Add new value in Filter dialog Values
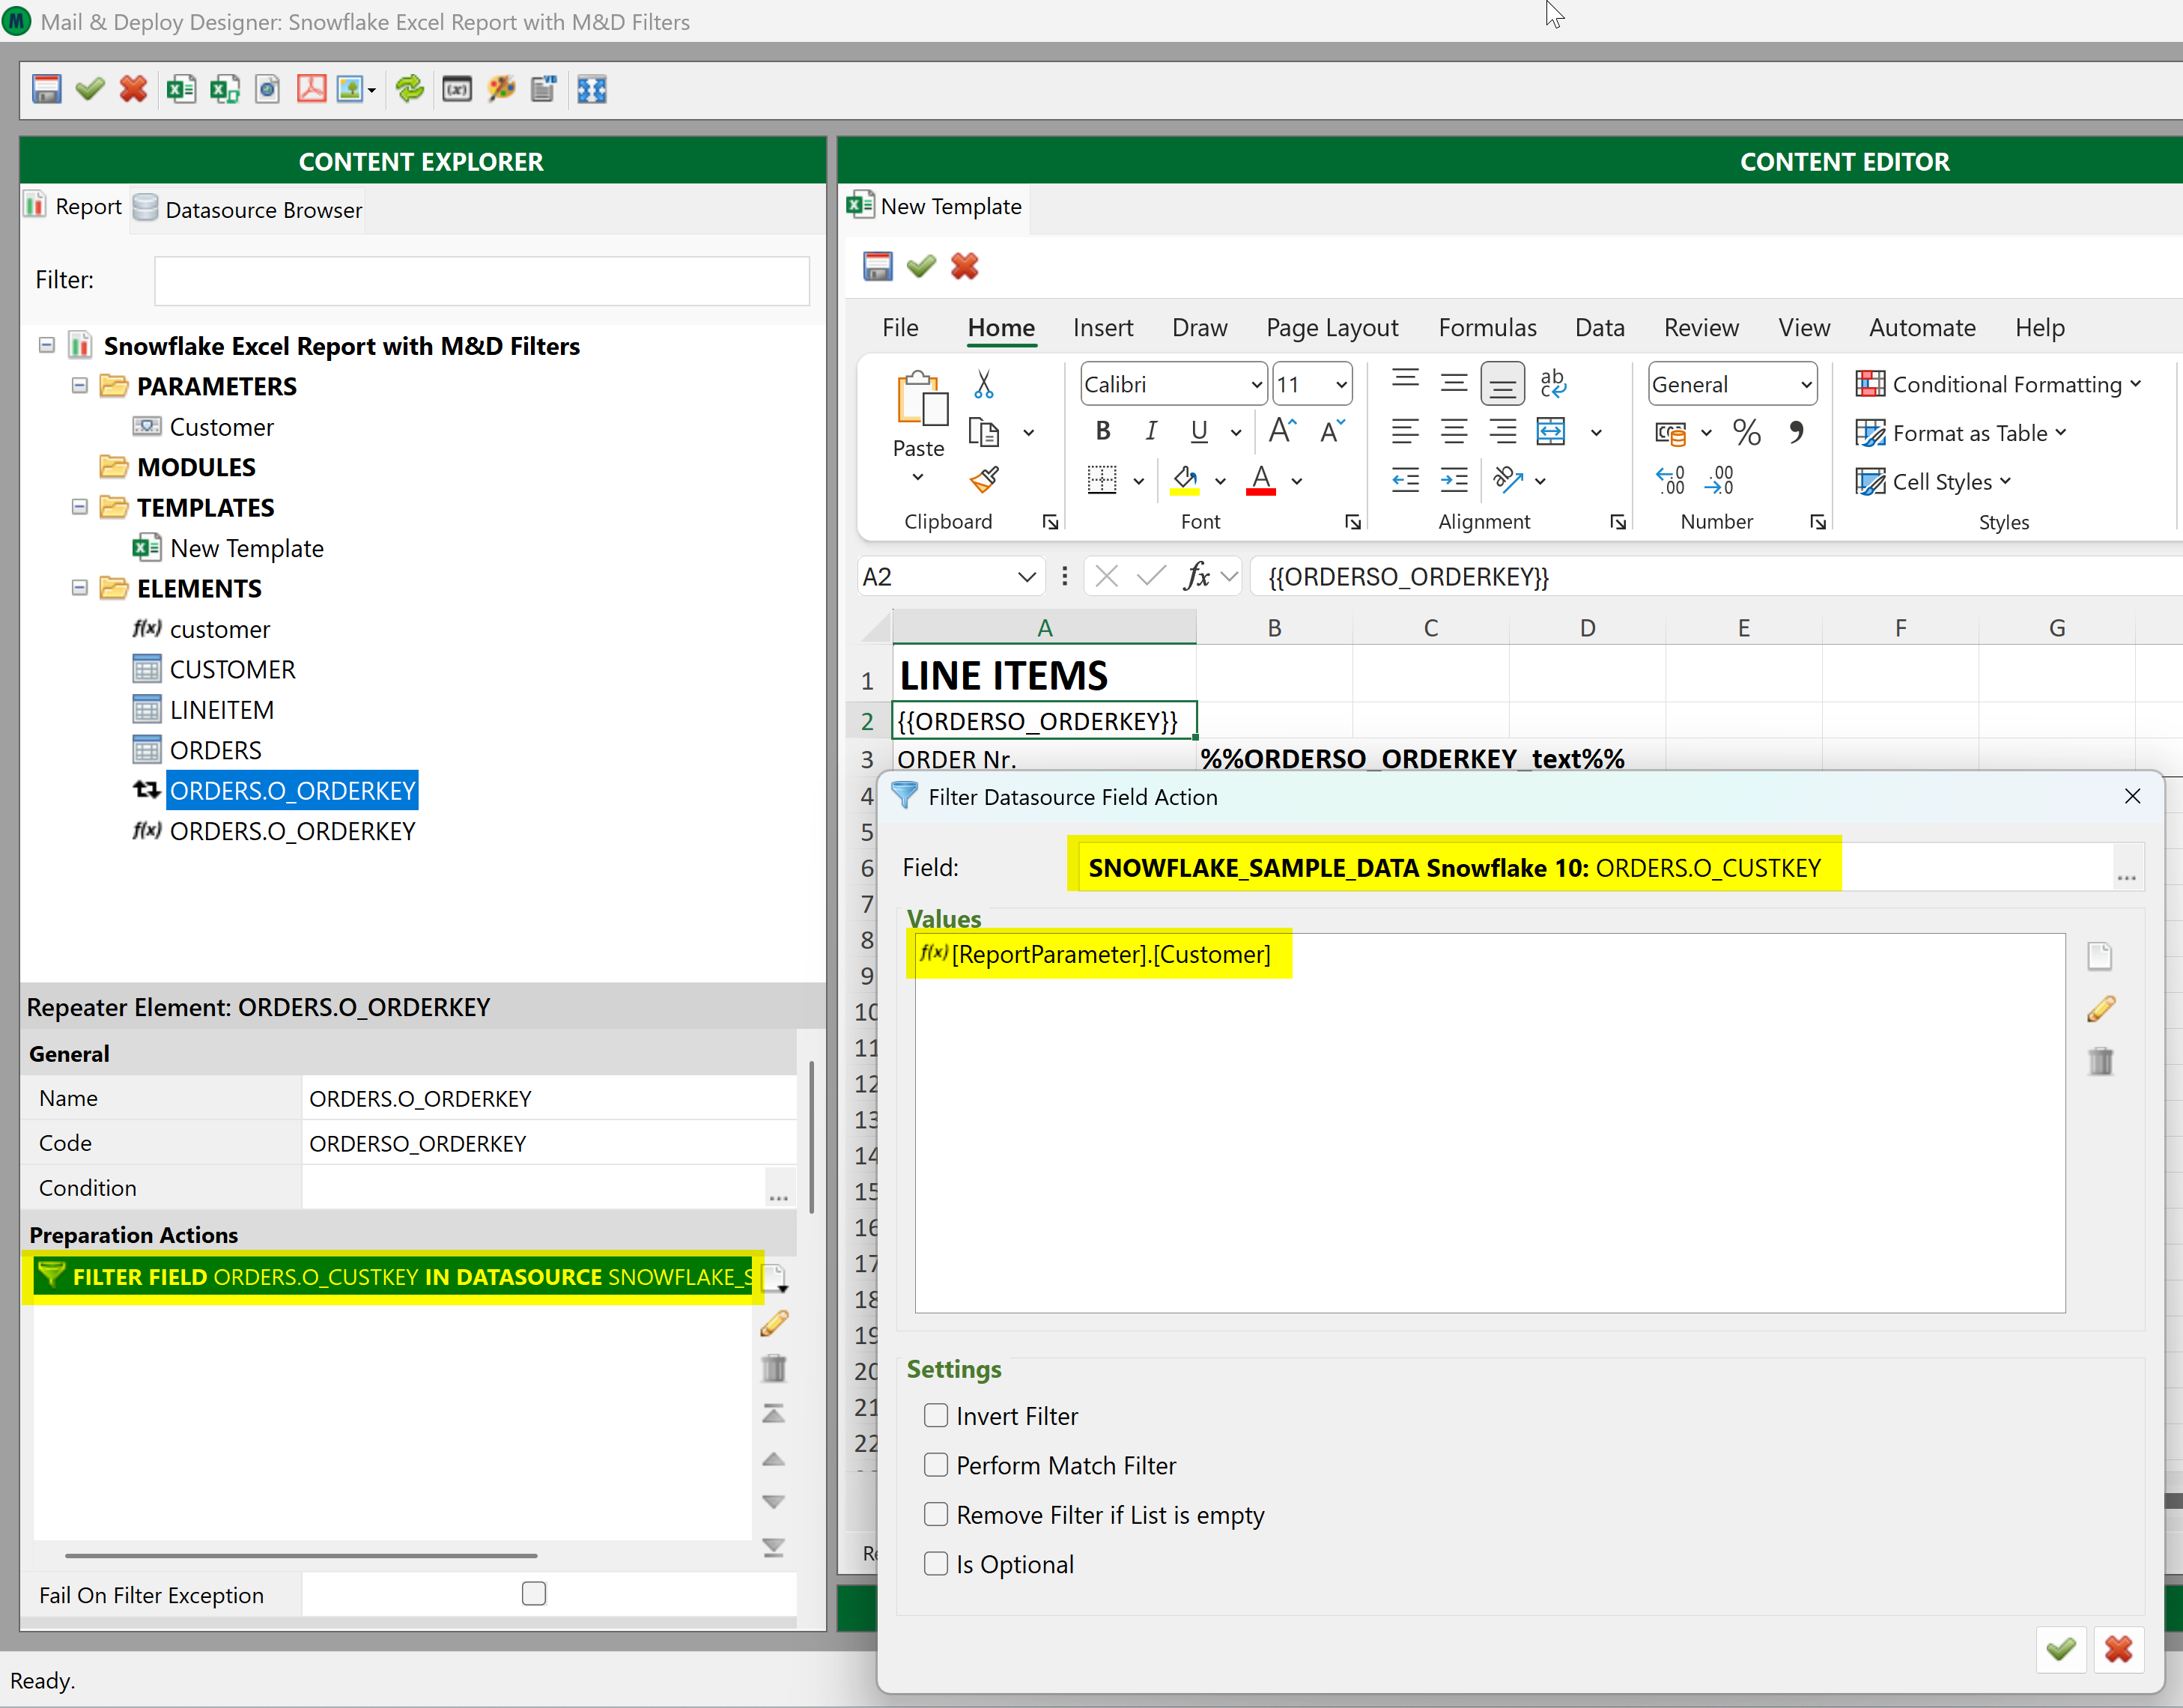Image resolution: width=2183 pixels, height=1708 pixels. (2099, 957)
